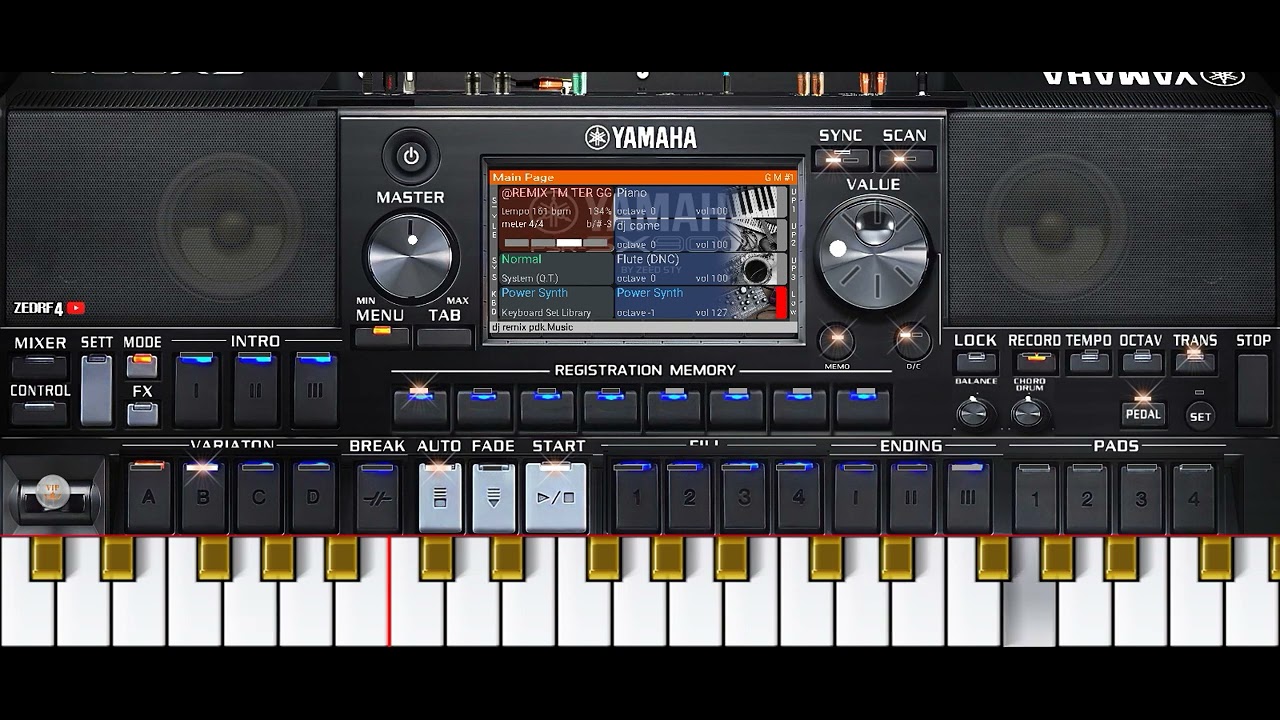This screenshot has height=720, width=1280.
Task: Select Variation D button
Action: (x=314, y=496)
